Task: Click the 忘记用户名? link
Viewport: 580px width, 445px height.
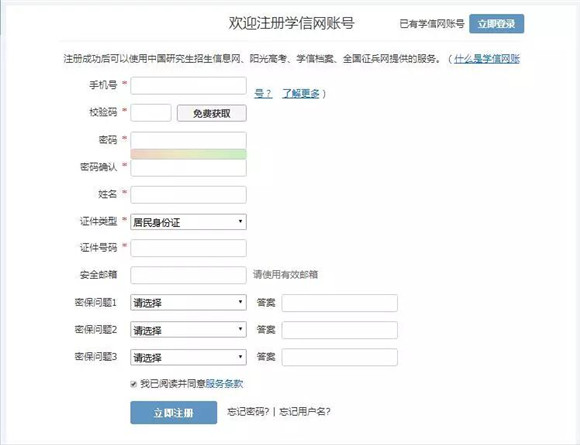Action: 305,412
